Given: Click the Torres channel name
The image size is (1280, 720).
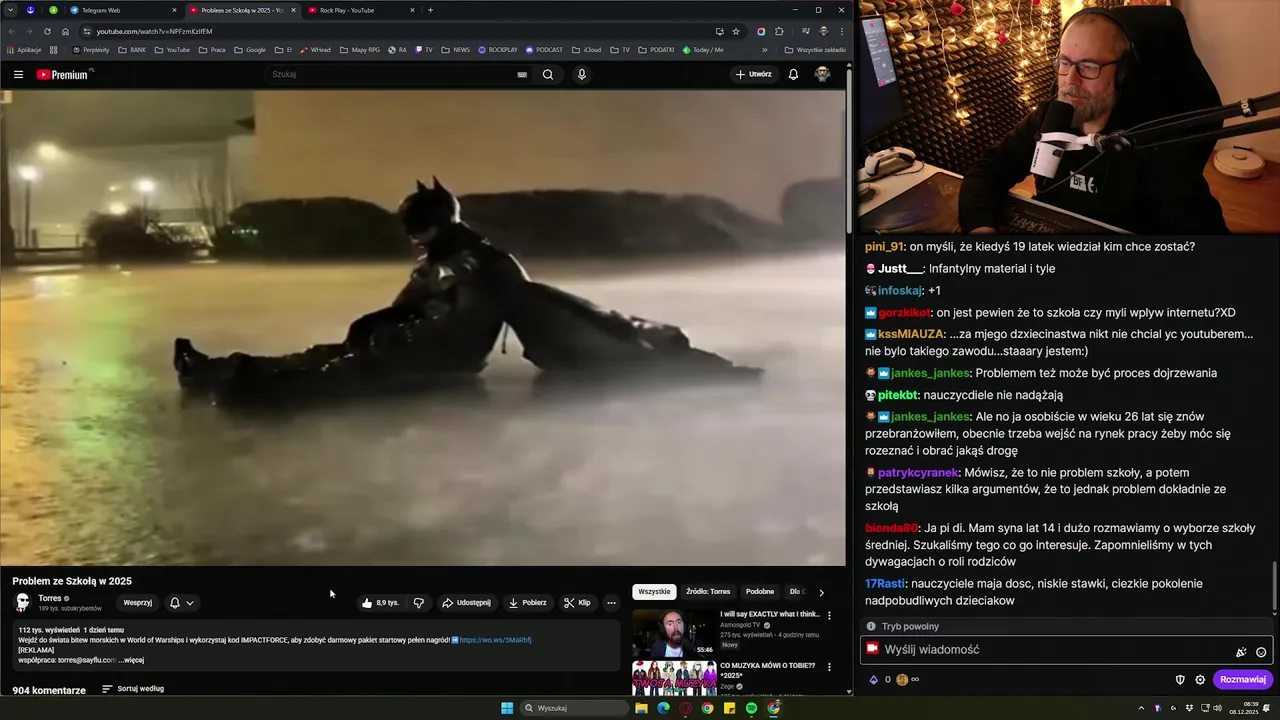Looking at the screenshot, I should pyautogui.click(x=50, y=598).
